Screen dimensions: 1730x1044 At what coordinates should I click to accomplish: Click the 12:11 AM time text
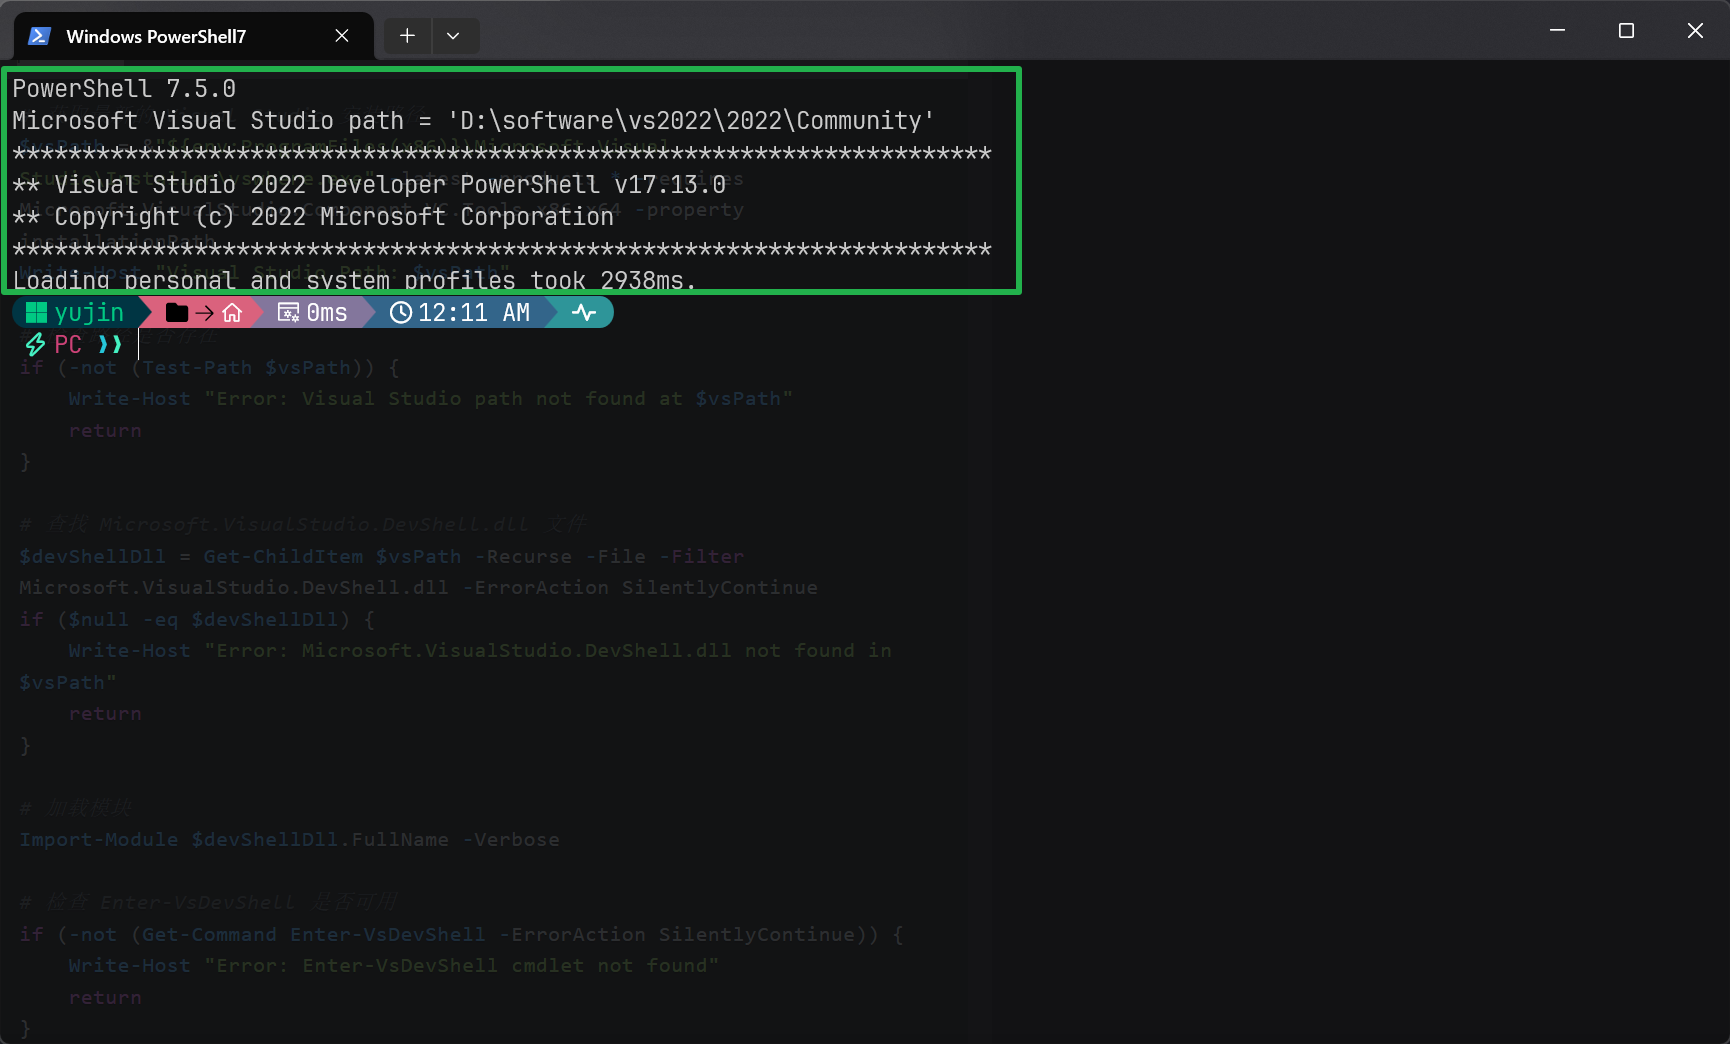[474, 313]
